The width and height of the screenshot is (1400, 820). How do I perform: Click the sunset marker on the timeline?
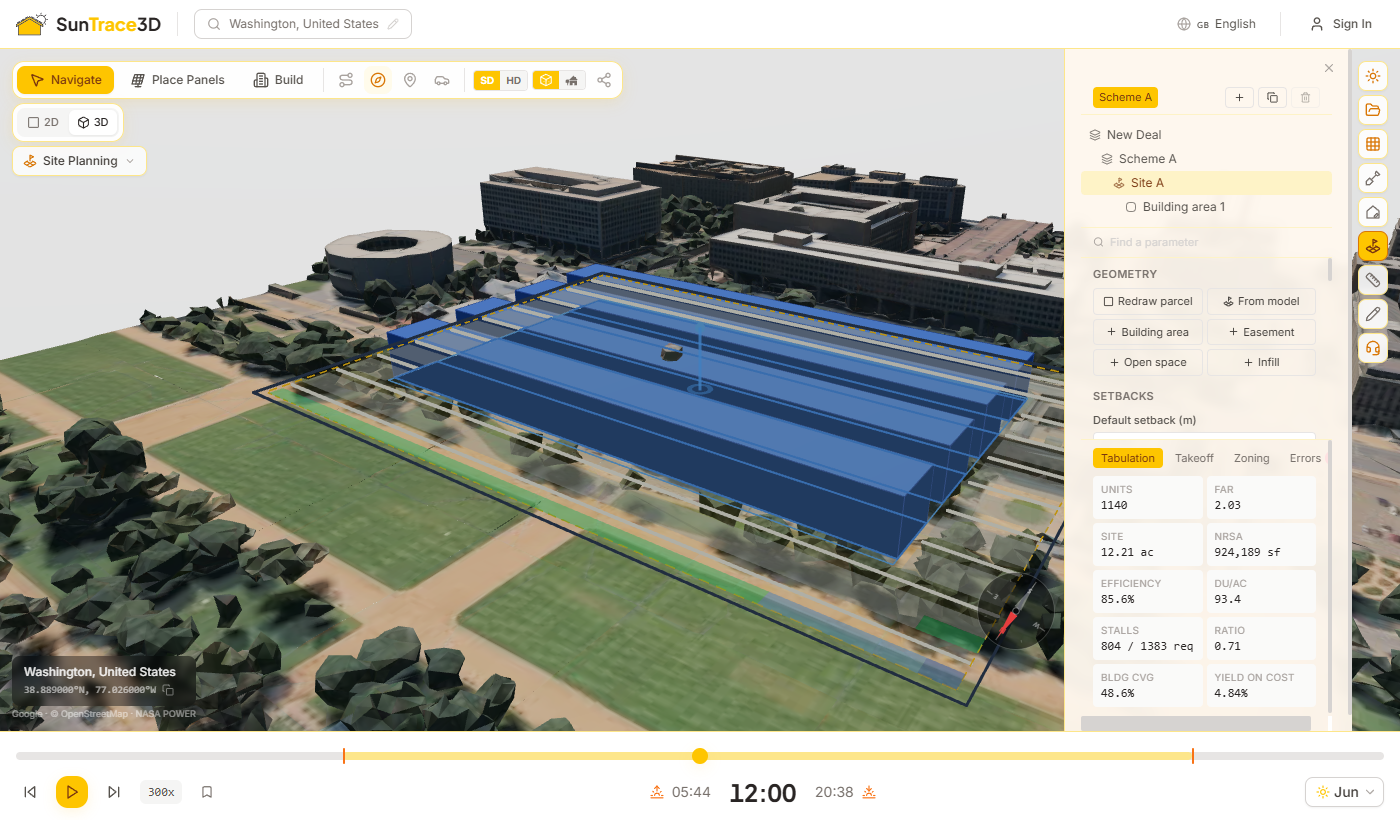(x=1193, y=756)
